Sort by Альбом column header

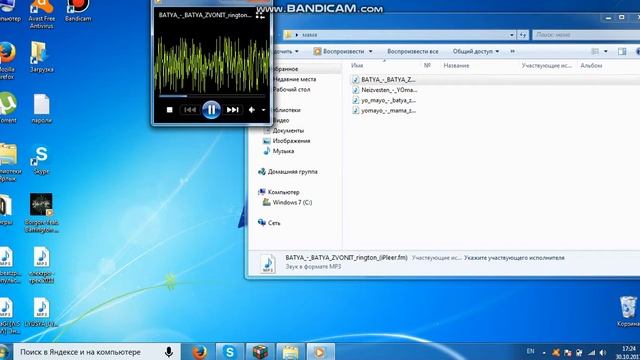pos(591,65)
